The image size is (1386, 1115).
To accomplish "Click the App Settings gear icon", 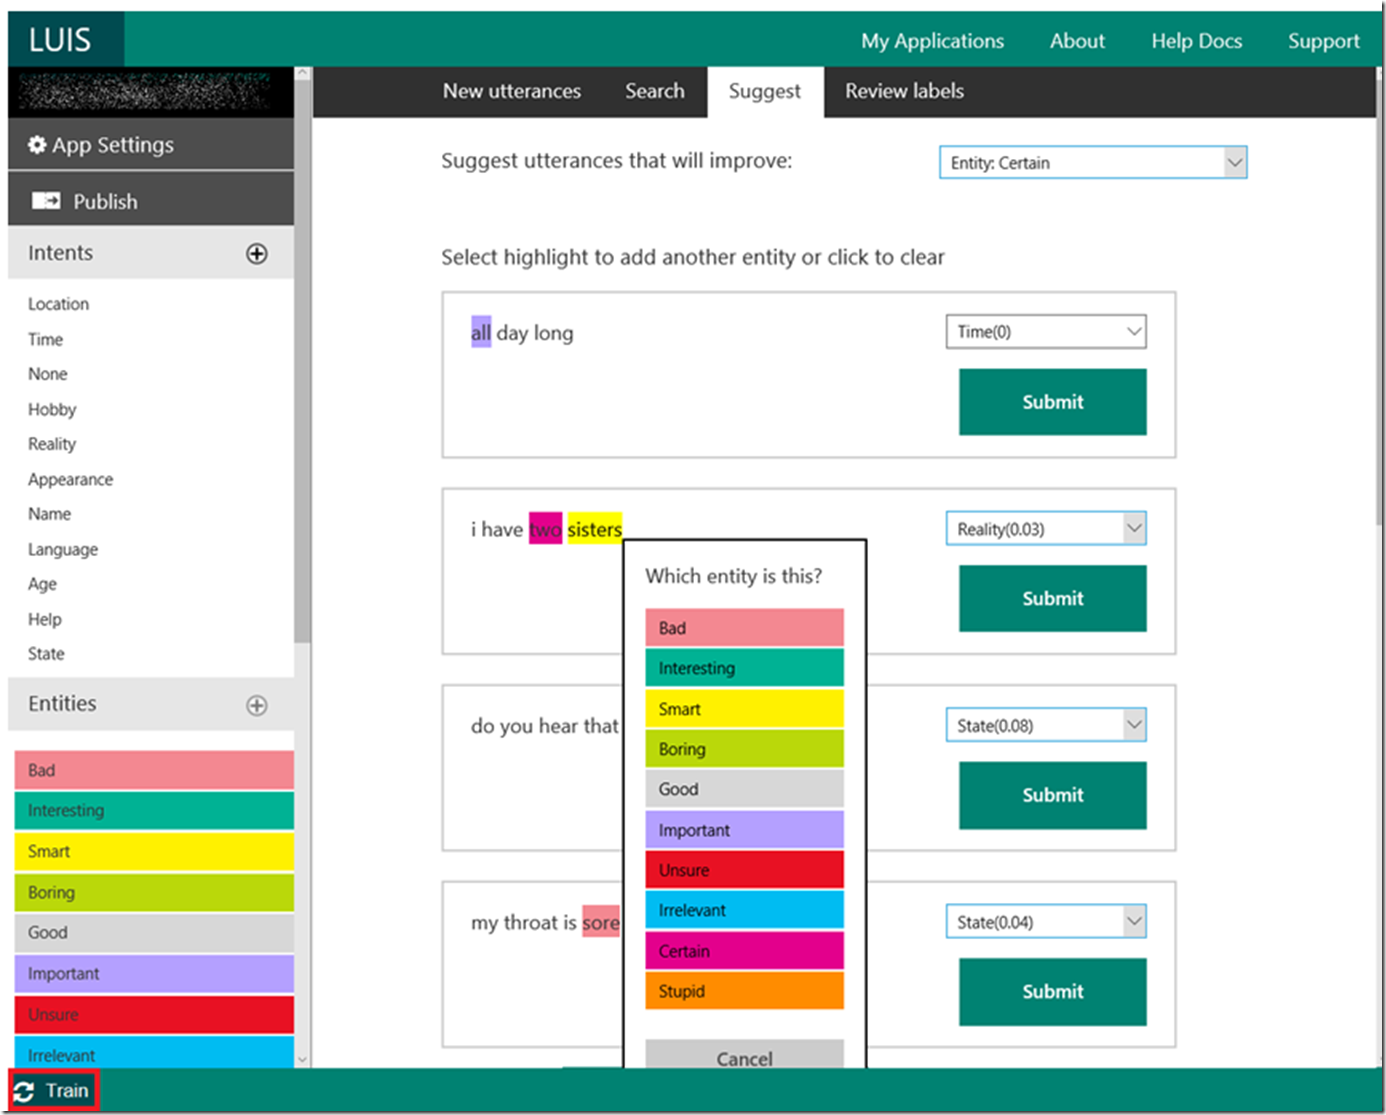I will (x=37, y=145).
